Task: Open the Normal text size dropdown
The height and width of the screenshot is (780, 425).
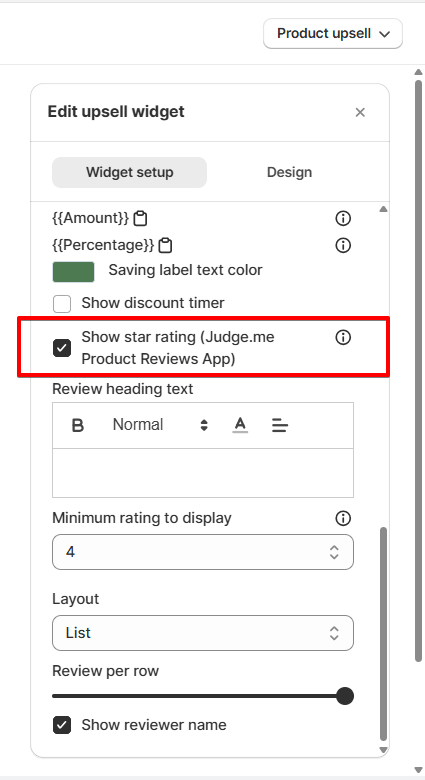Action: (x=160, y=425)
